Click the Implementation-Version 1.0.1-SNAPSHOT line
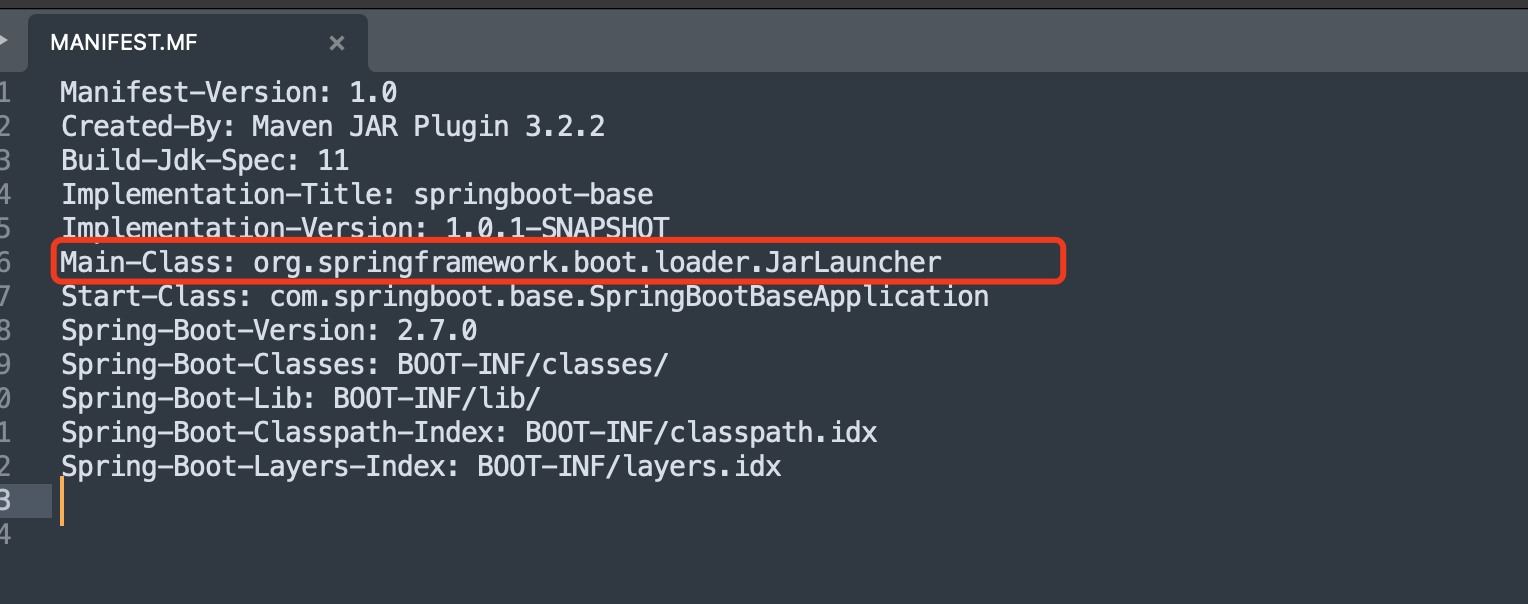This screenshot has height=604, width=1528. coord(365,228)
